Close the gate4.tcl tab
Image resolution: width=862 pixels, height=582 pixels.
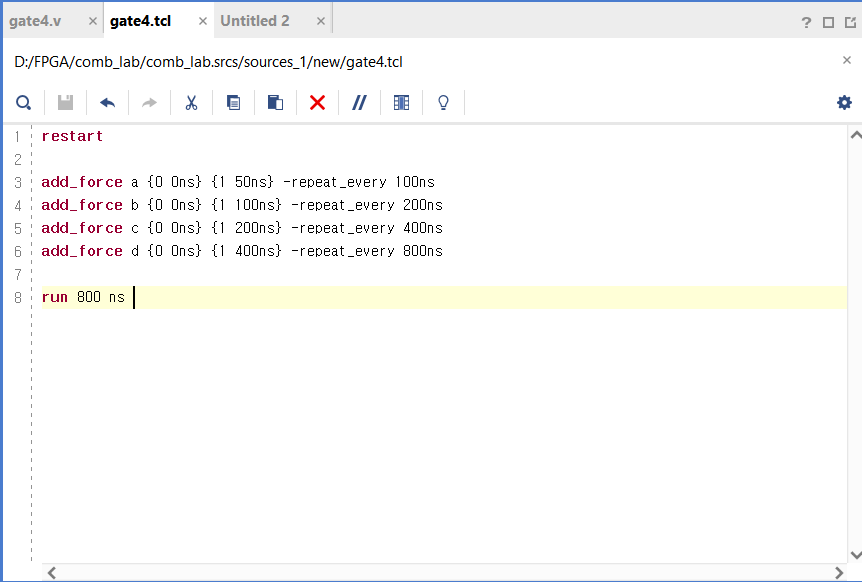[203, 21]
